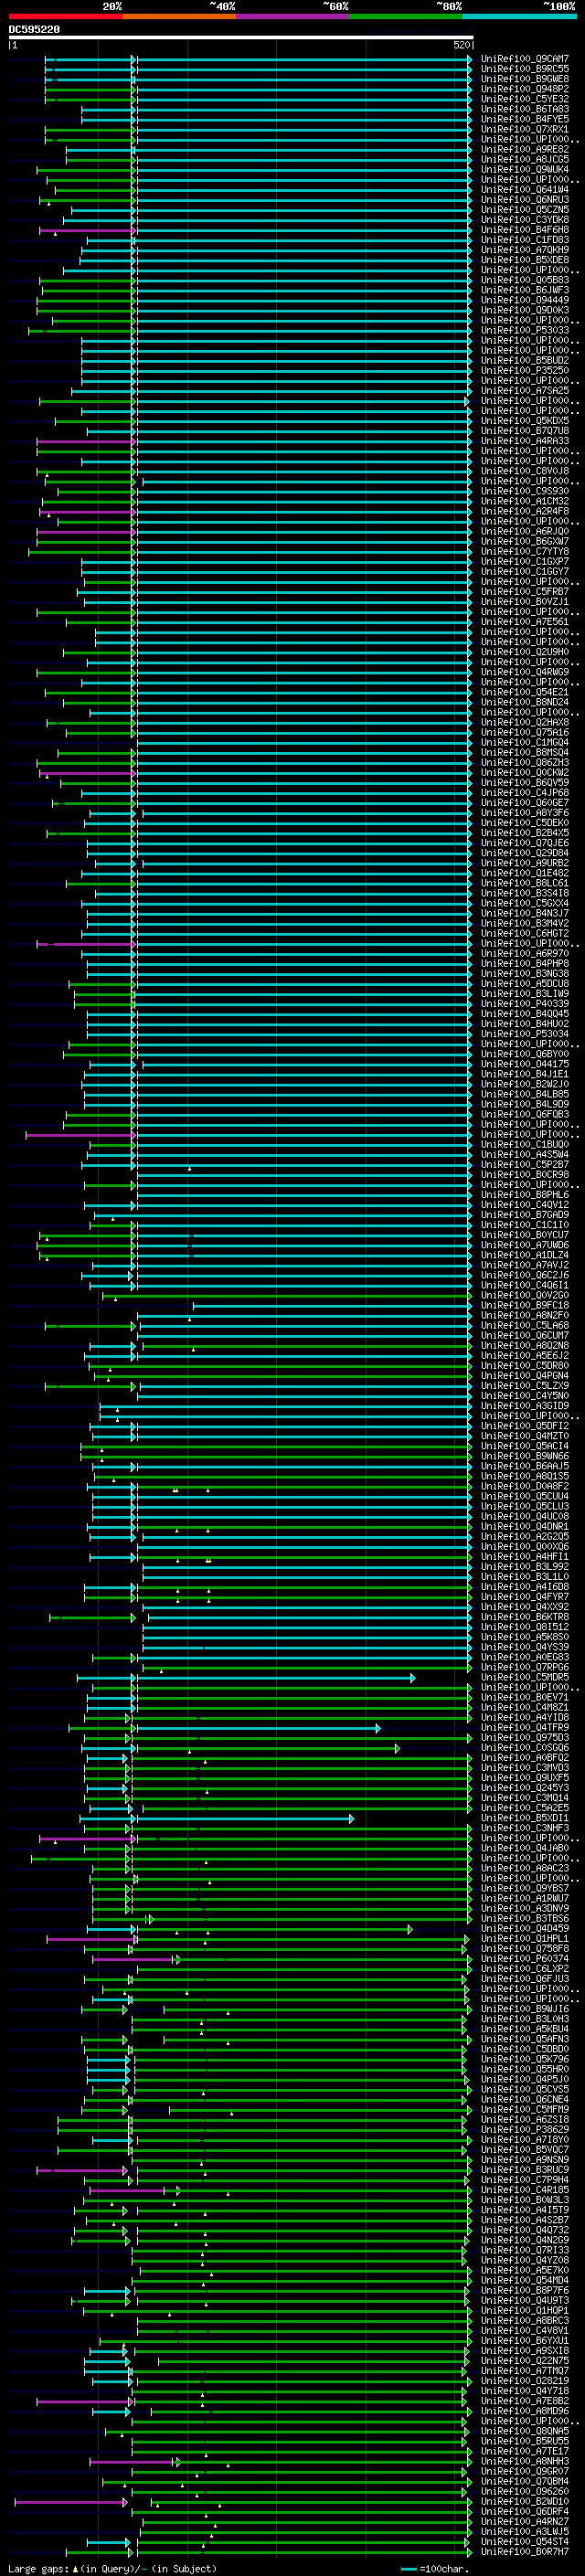
Task: Click hit label UniRef100_C6HGT2
Action: pyautogui.click(x=525, y=933)
